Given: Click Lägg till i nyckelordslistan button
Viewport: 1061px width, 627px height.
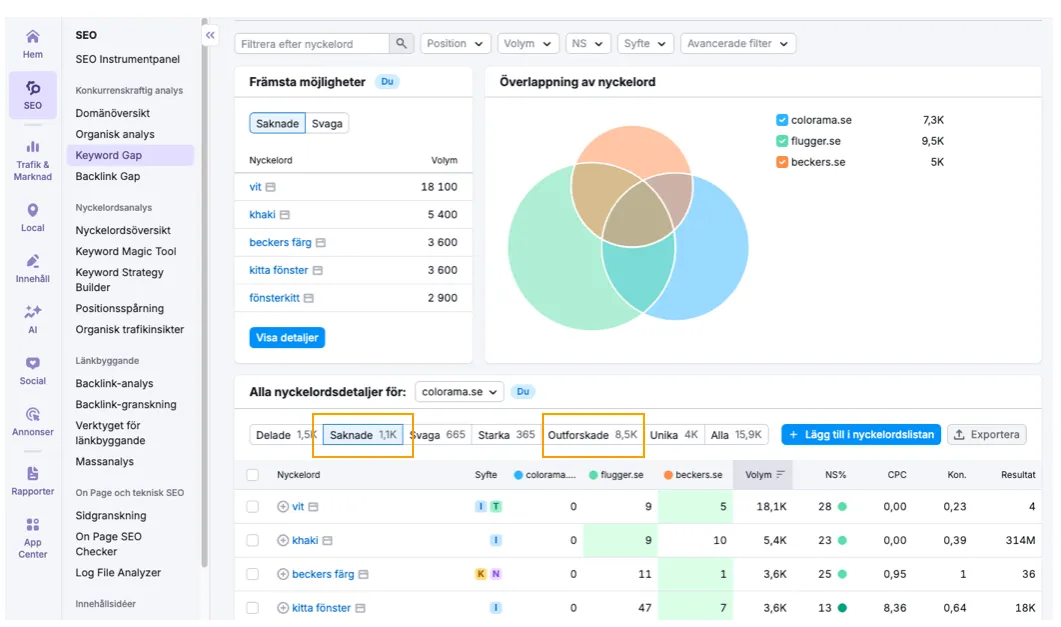Looking at the screenshot, I should coord(861,434).
